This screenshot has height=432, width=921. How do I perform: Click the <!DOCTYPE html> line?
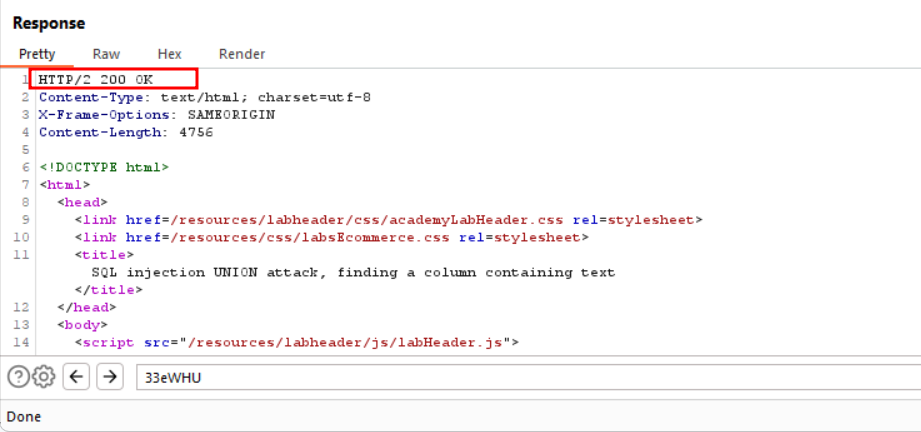(105, 167)
